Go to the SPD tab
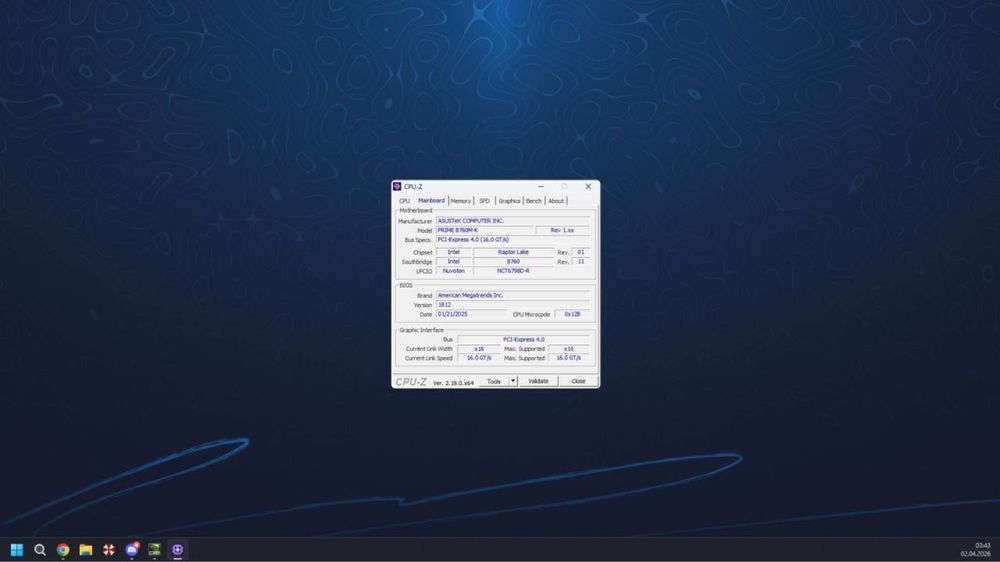 485,201
